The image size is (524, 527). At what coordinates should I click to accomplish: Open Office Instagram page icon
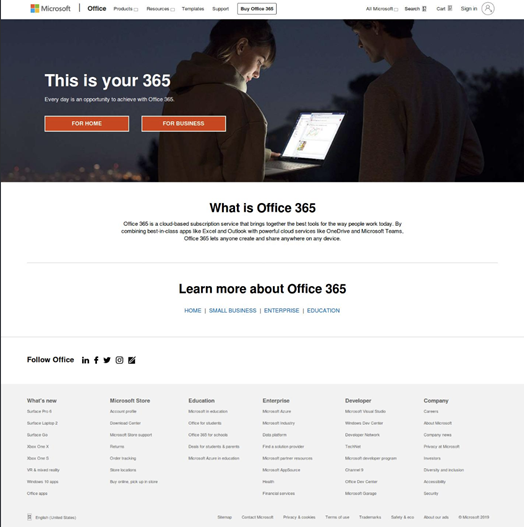tap(119, 360)
